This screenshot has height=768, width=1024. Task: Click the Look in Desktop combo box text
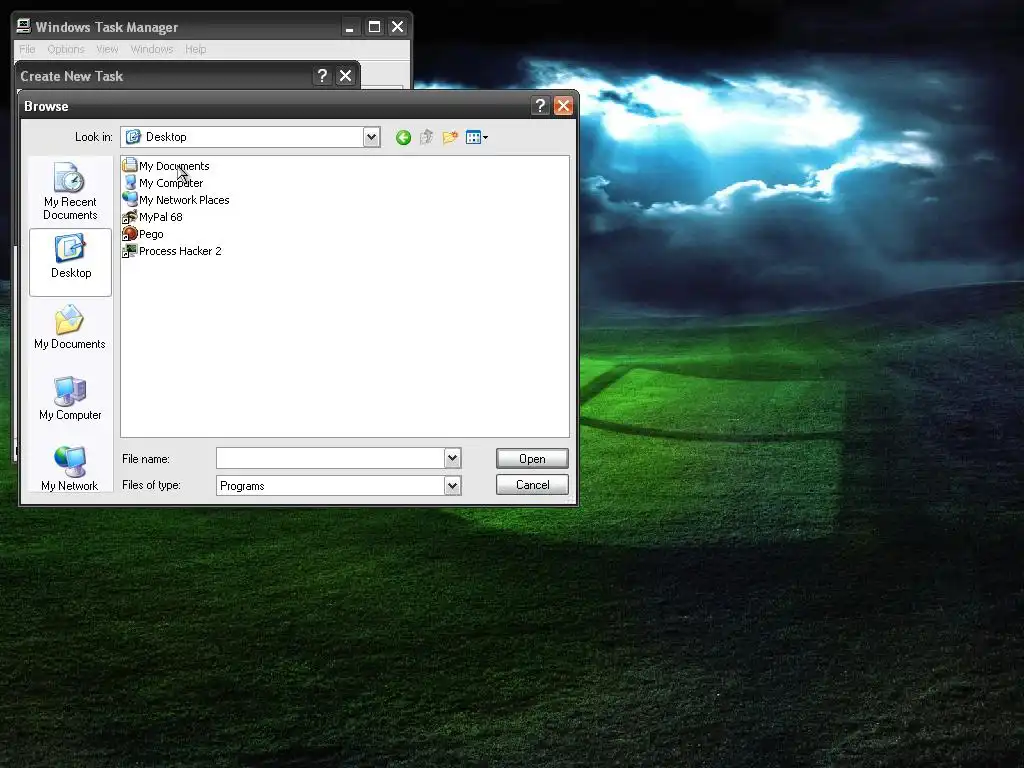pos(166,136)
